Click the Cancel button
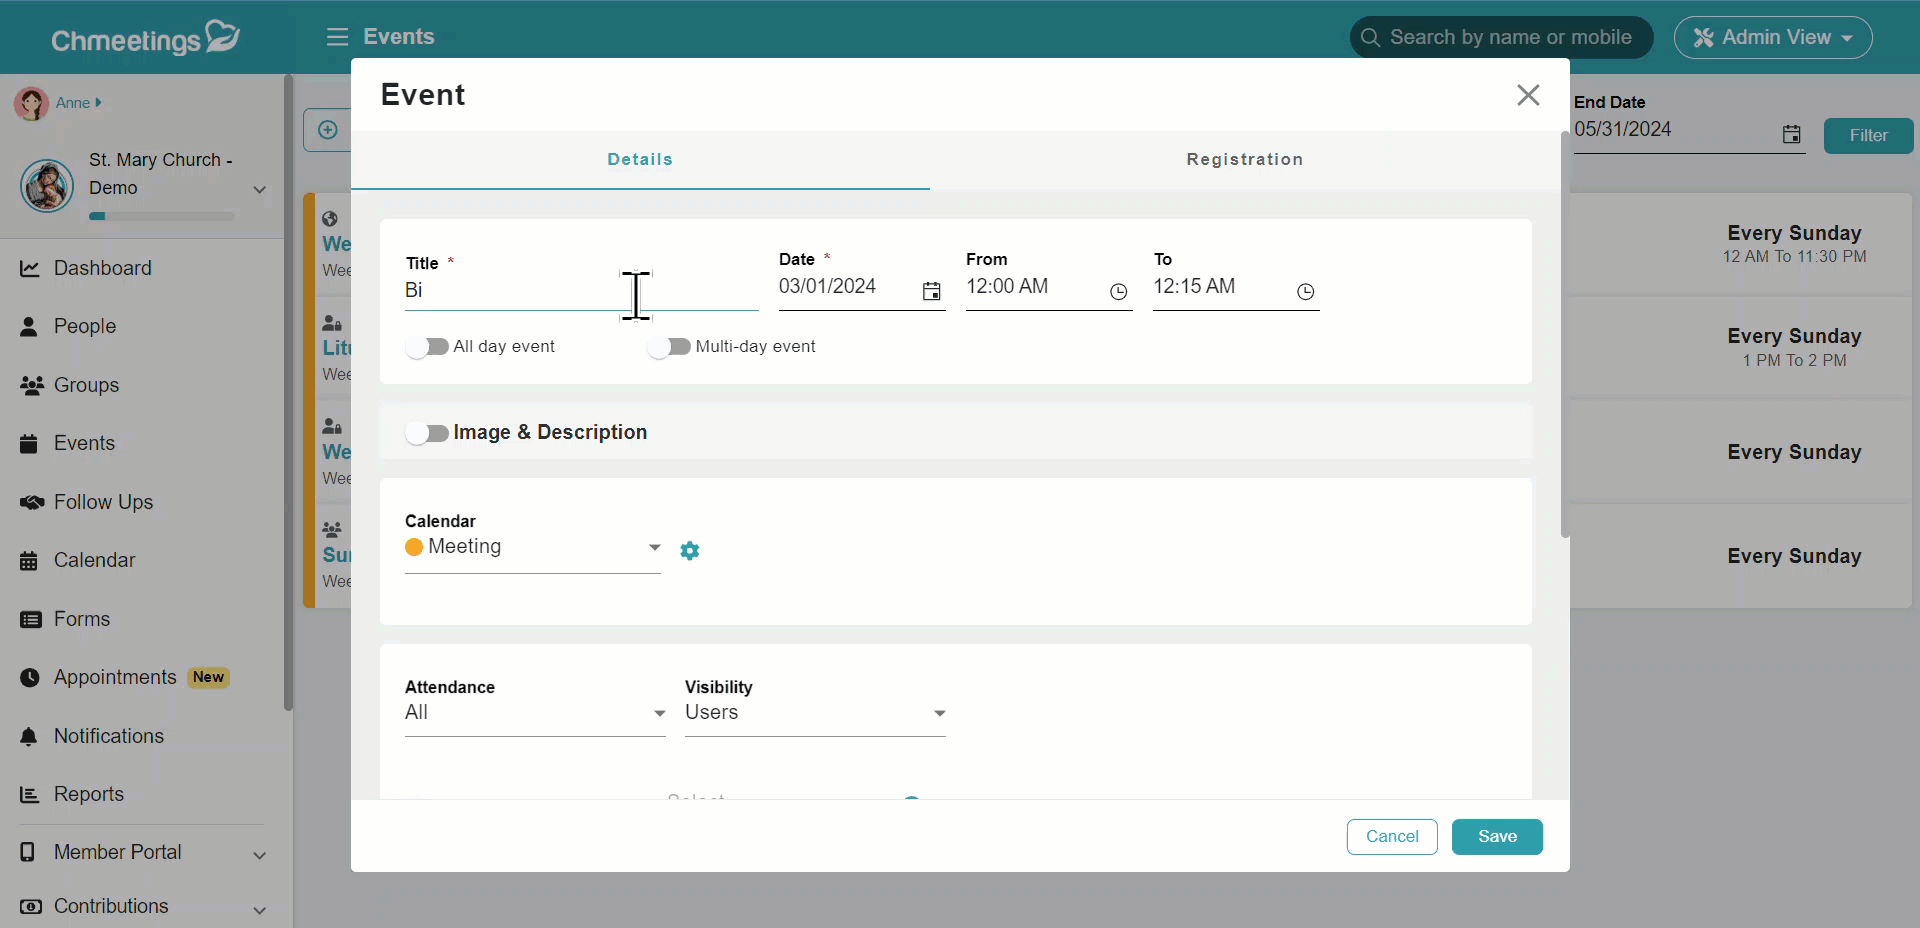The image size is (1920, 928). click(1392, 837)
